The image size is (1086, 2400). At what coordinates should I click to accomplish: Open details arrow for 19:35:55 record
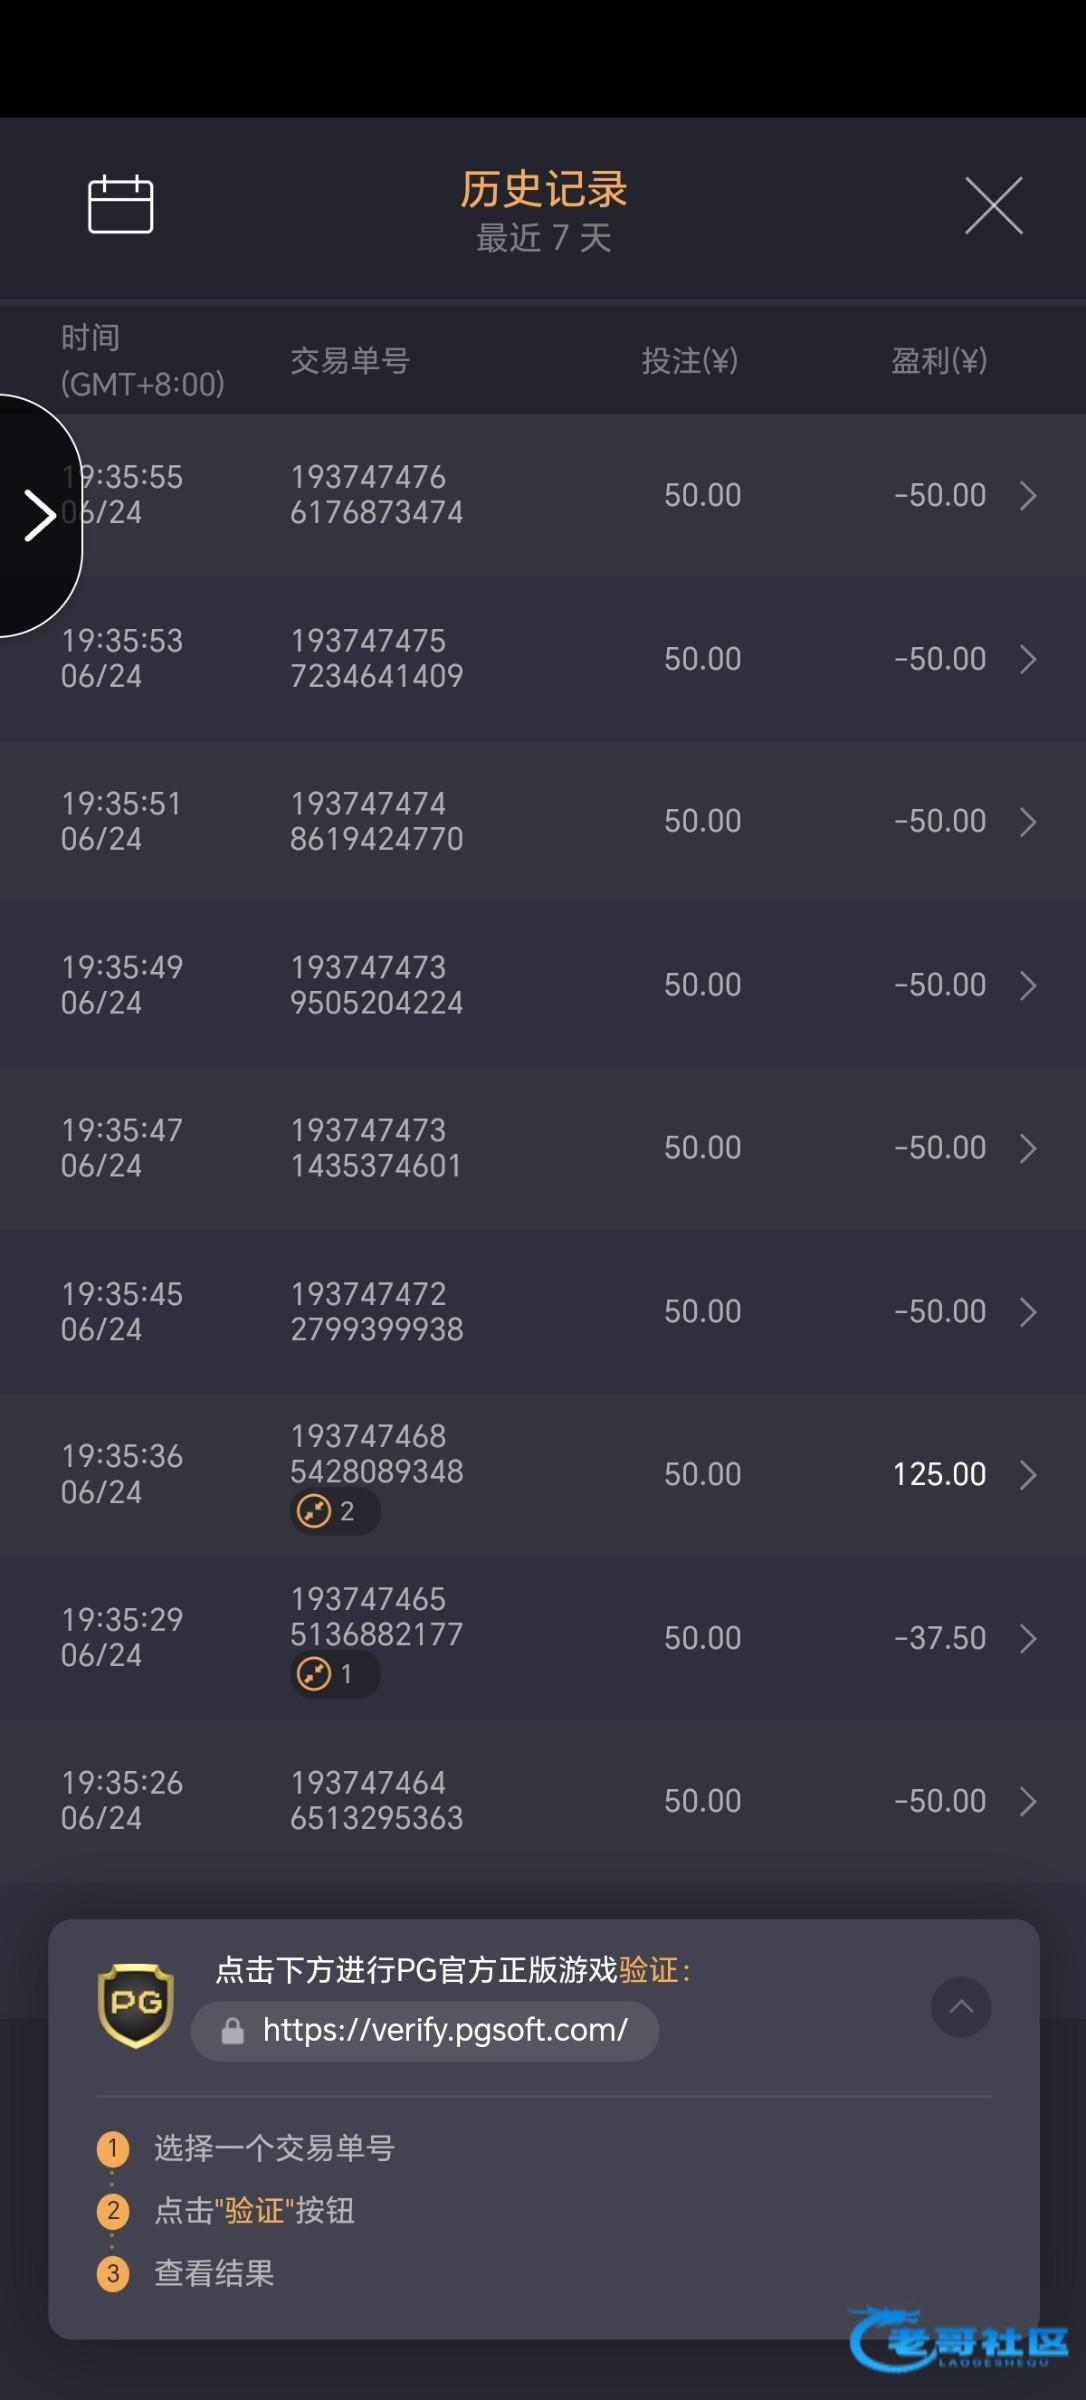(1027, 496)
